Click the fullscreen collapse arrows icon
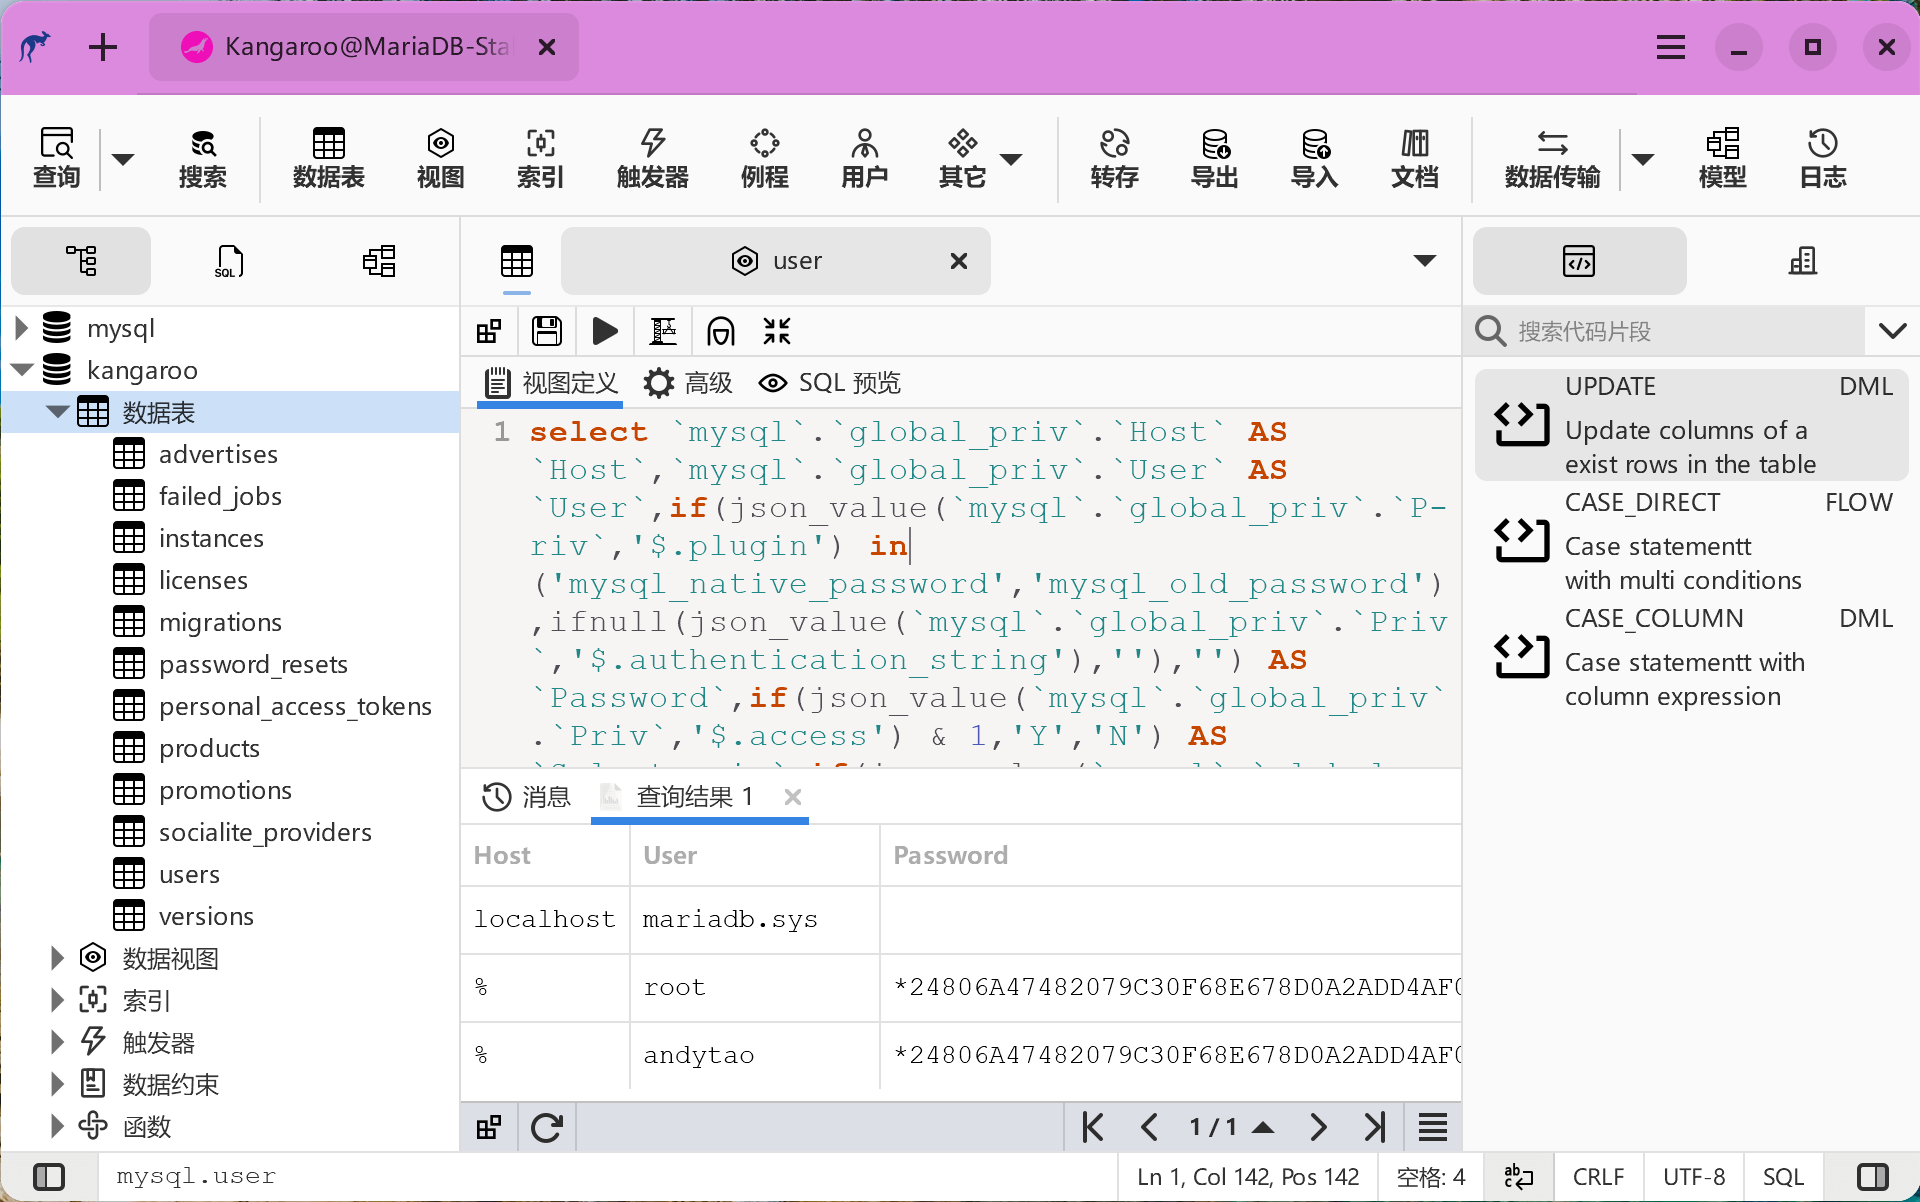1920x1202 pixels. pos(777,331)
